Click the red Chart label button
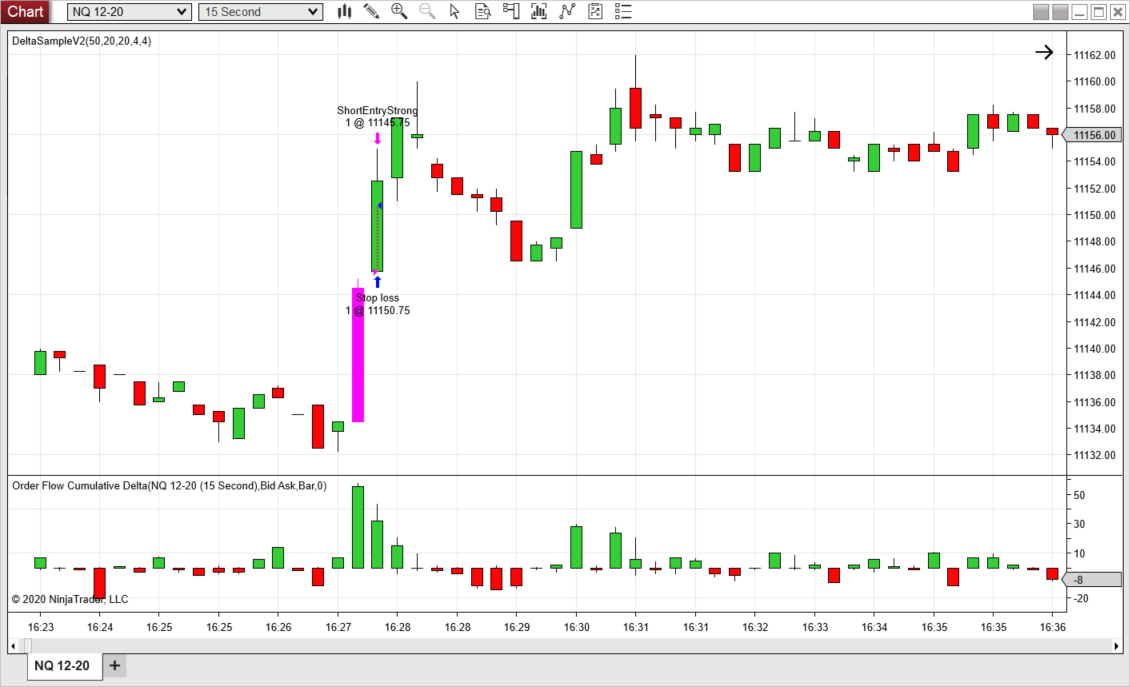The height and width of the screenshot is (687, 1130). click(x=25, y=12)
